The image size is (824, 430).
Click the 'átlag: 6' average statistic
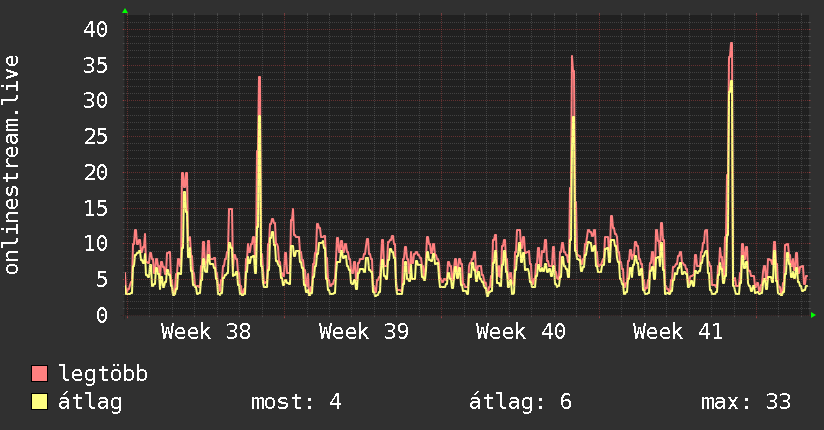coord(520,402)
